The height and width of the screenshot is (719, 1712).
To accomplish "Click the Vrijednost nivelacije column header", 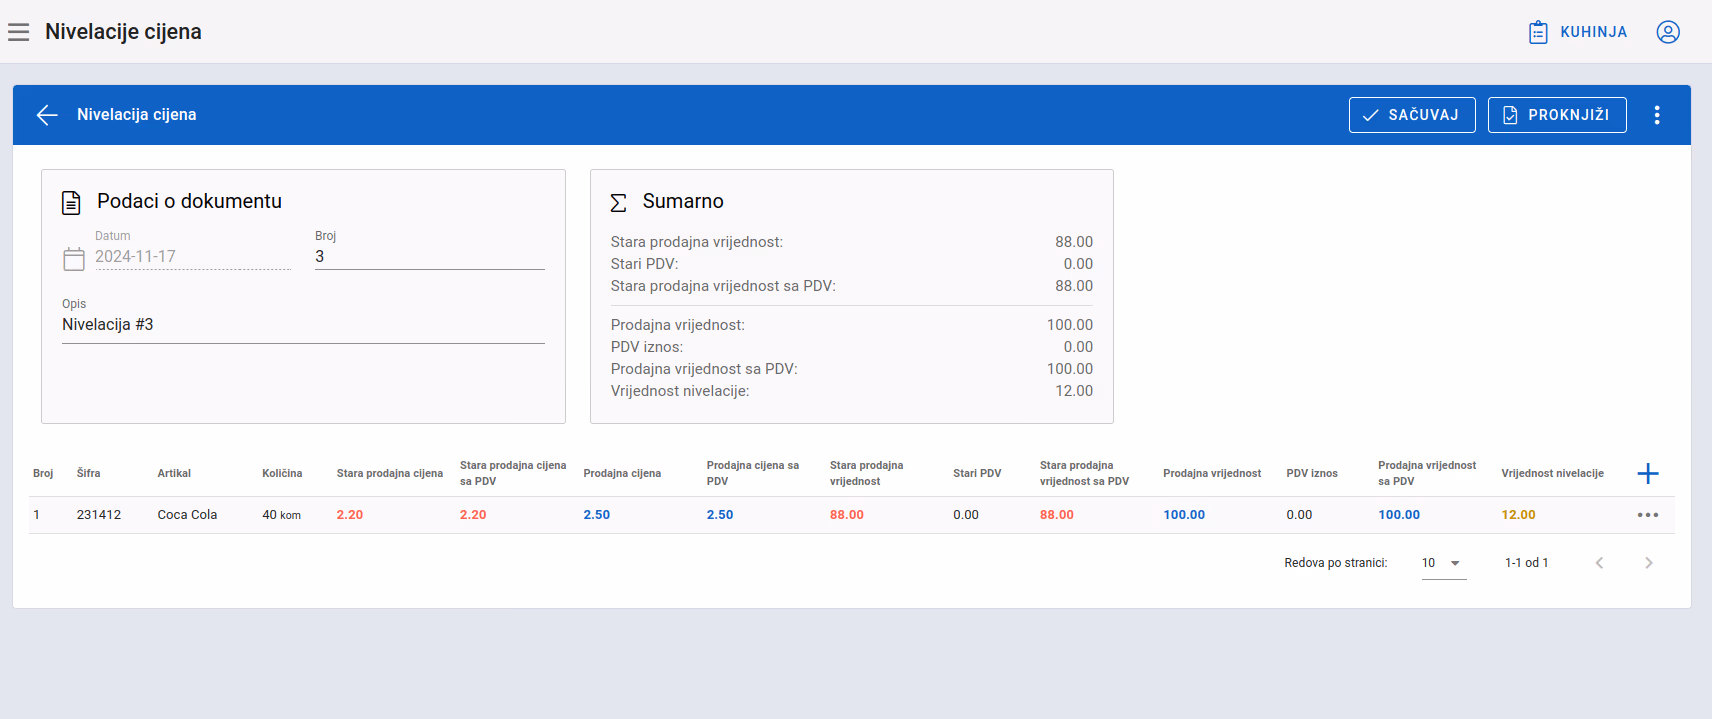I will pyautogui.click(x=1552, y=473).
